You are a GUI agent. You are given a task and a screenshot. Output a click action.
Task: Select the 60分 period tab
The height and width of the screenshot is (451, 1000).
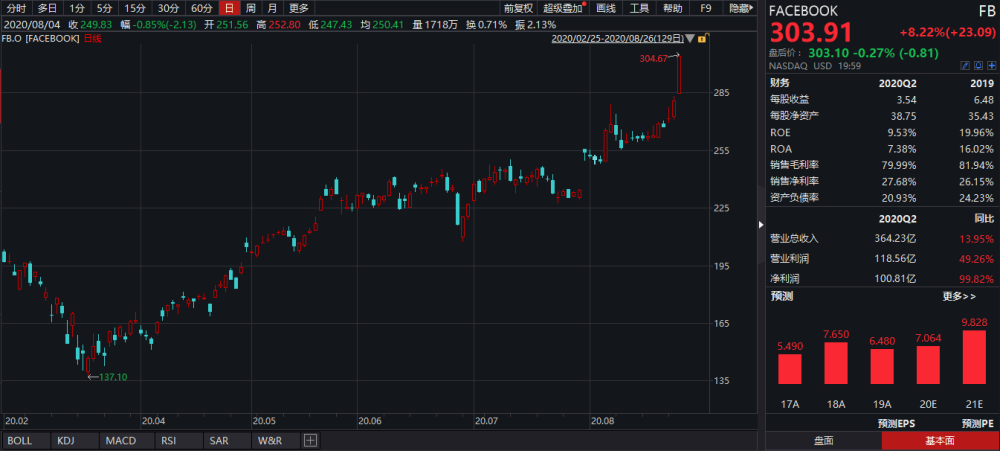tap(202, 8)
